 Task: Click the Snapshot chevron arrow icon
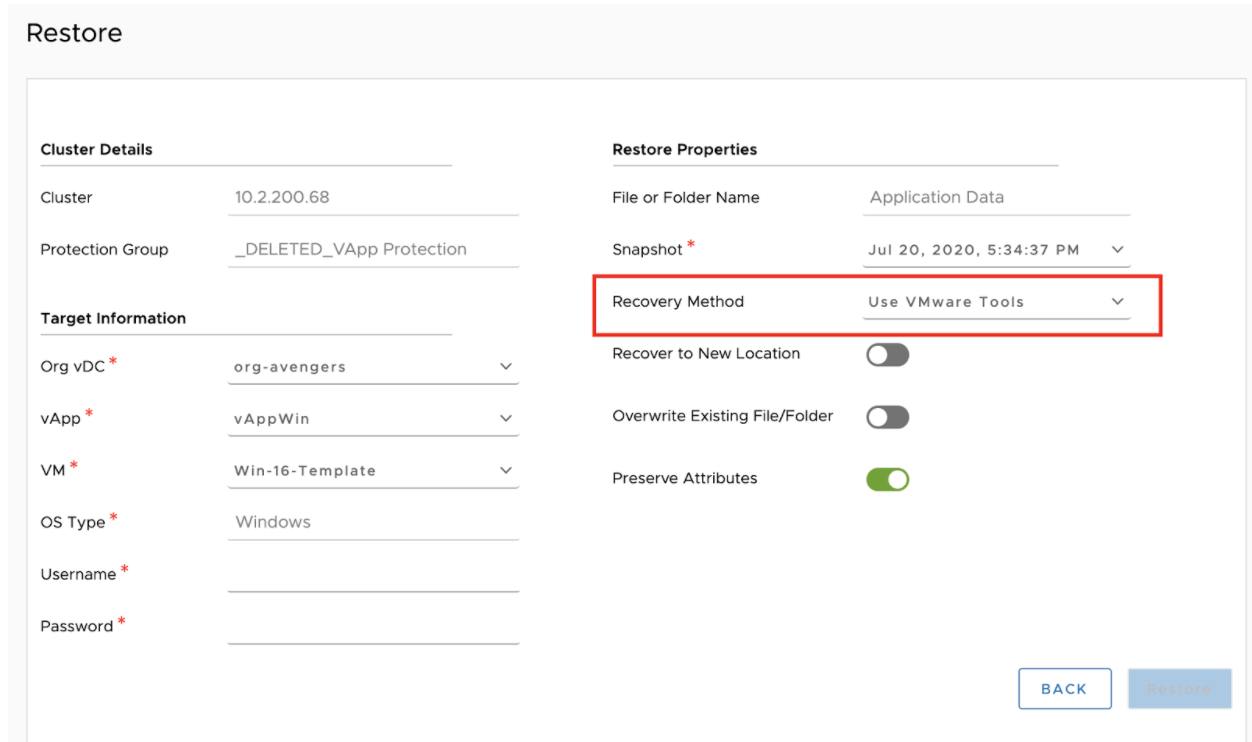click(1117, 250)
